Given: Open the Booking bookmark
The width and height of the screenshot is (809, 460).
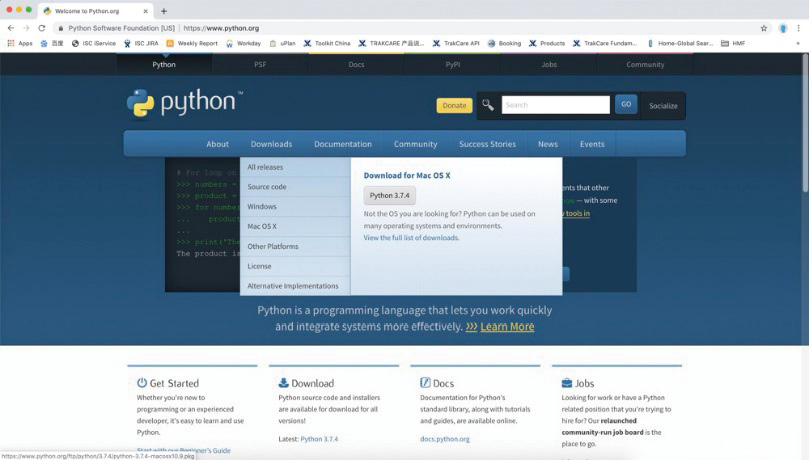Looking at the screenshot, I should click(x=504, y=43).
